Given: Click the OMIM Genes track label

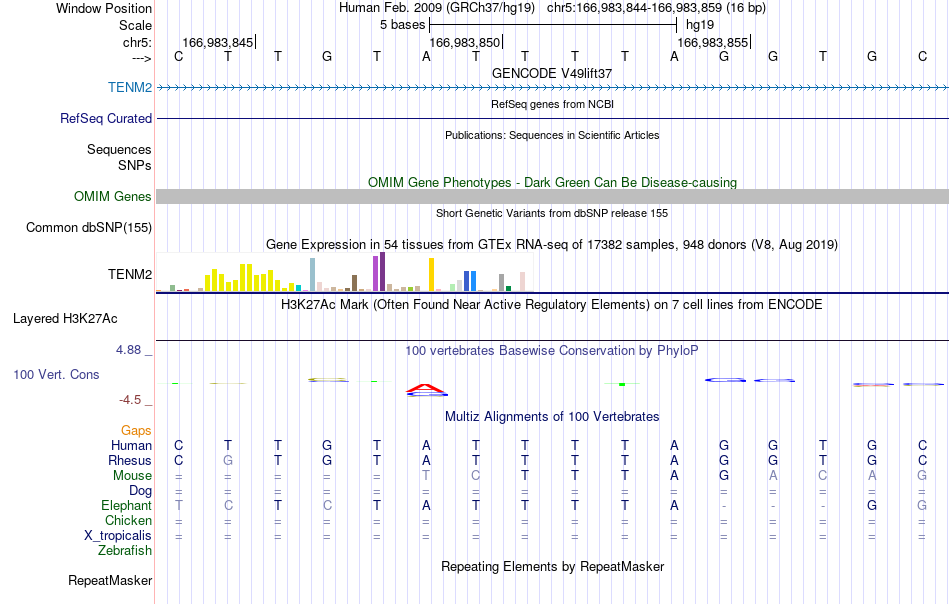Looking at the screenshot, I should click(x=112, y=196).
